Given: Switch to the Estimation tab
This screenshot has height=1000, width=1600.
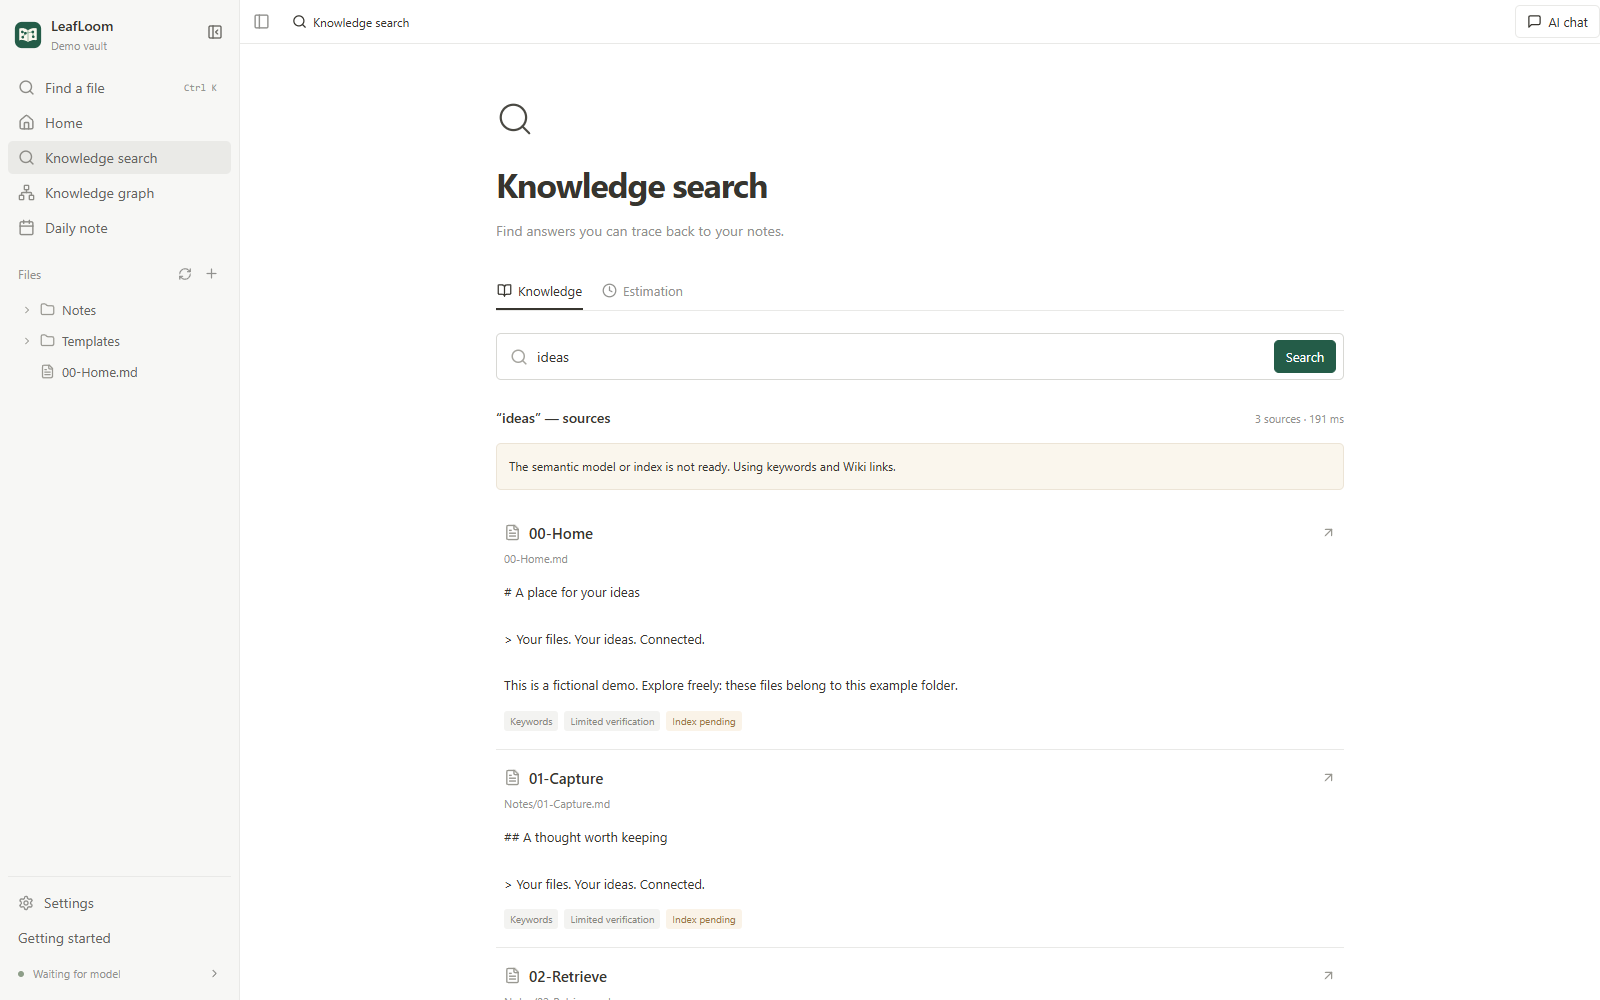Looking at the screenshot, I should pos(643,291).
